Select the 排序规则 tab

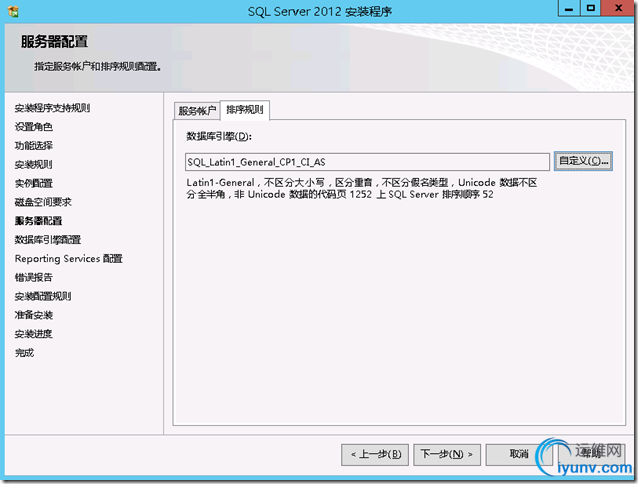pos(245,110)
